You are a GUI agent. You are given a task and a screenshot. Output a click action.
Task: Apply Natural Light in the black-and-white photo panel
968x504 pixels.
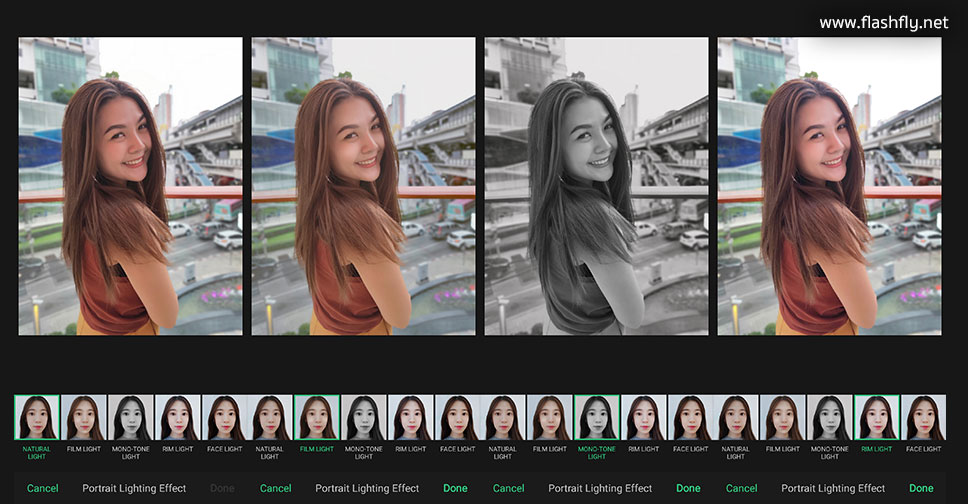pos(503,418)
